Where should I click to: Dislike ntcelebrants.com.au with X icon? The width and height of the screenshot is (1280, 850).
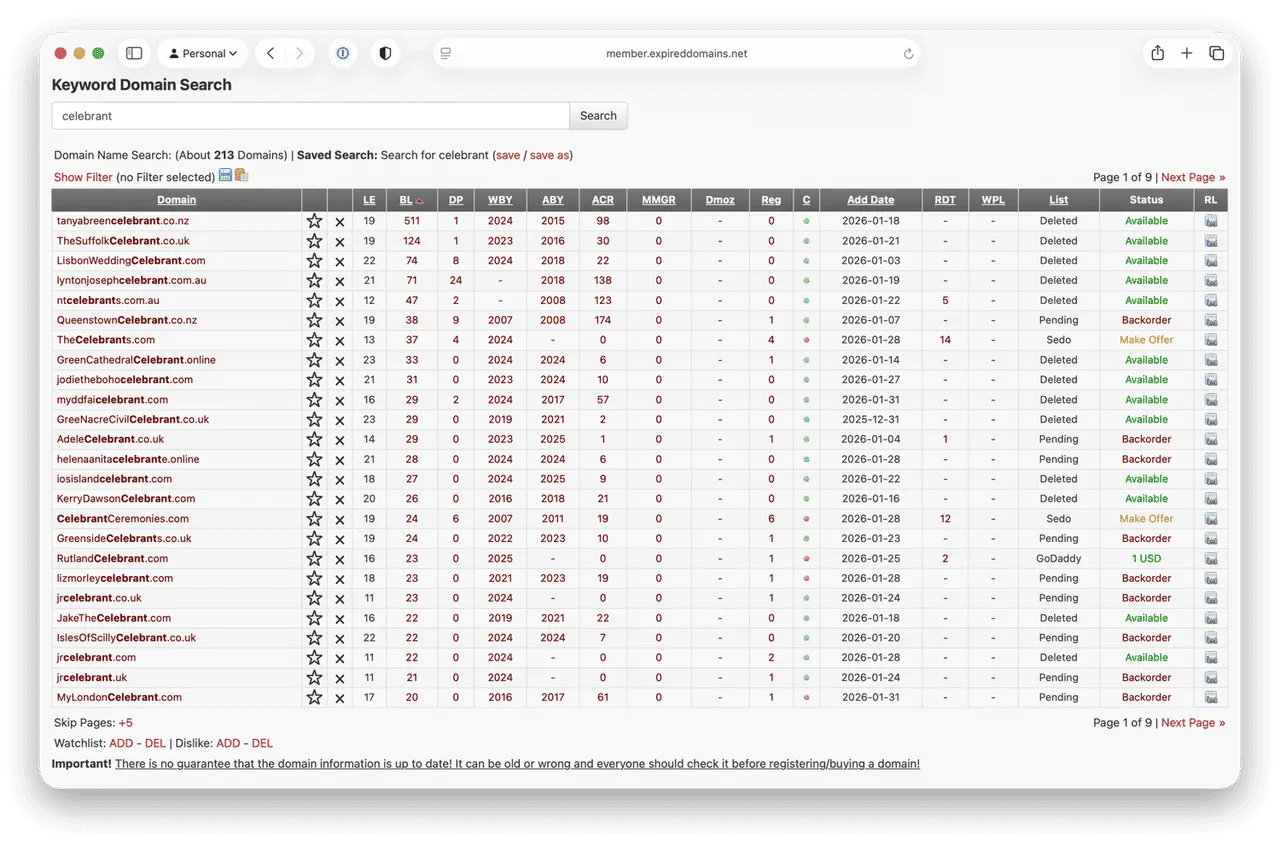coord(340,301)
